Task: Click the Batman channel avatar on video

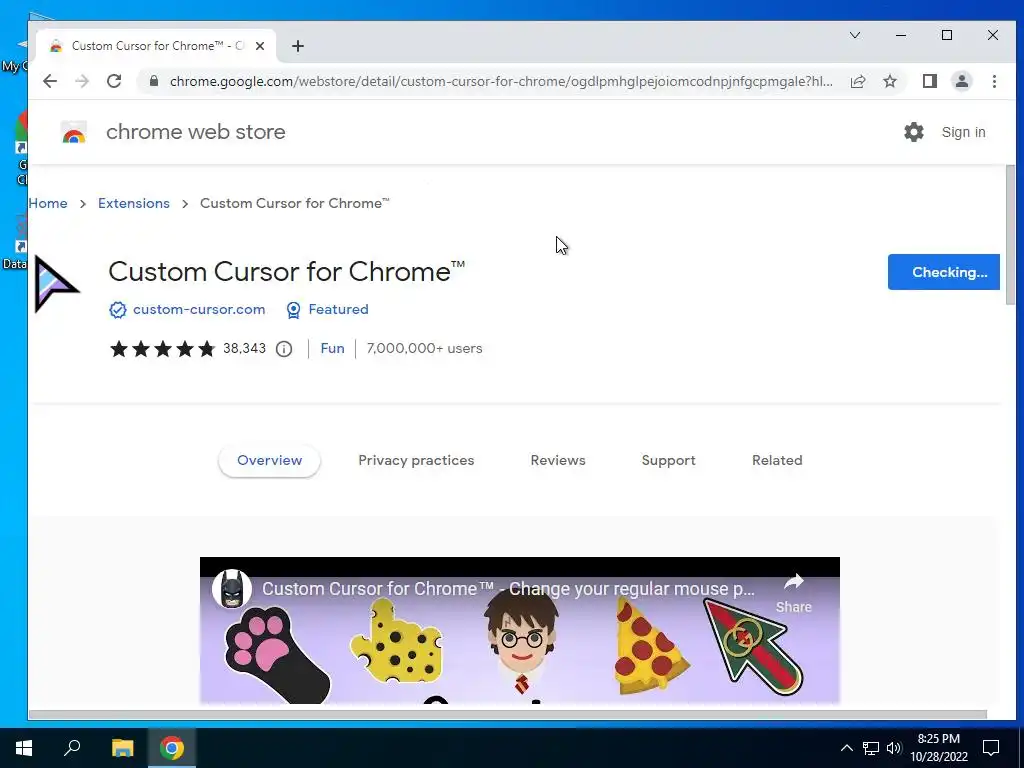Action: (x=232, y=588)
